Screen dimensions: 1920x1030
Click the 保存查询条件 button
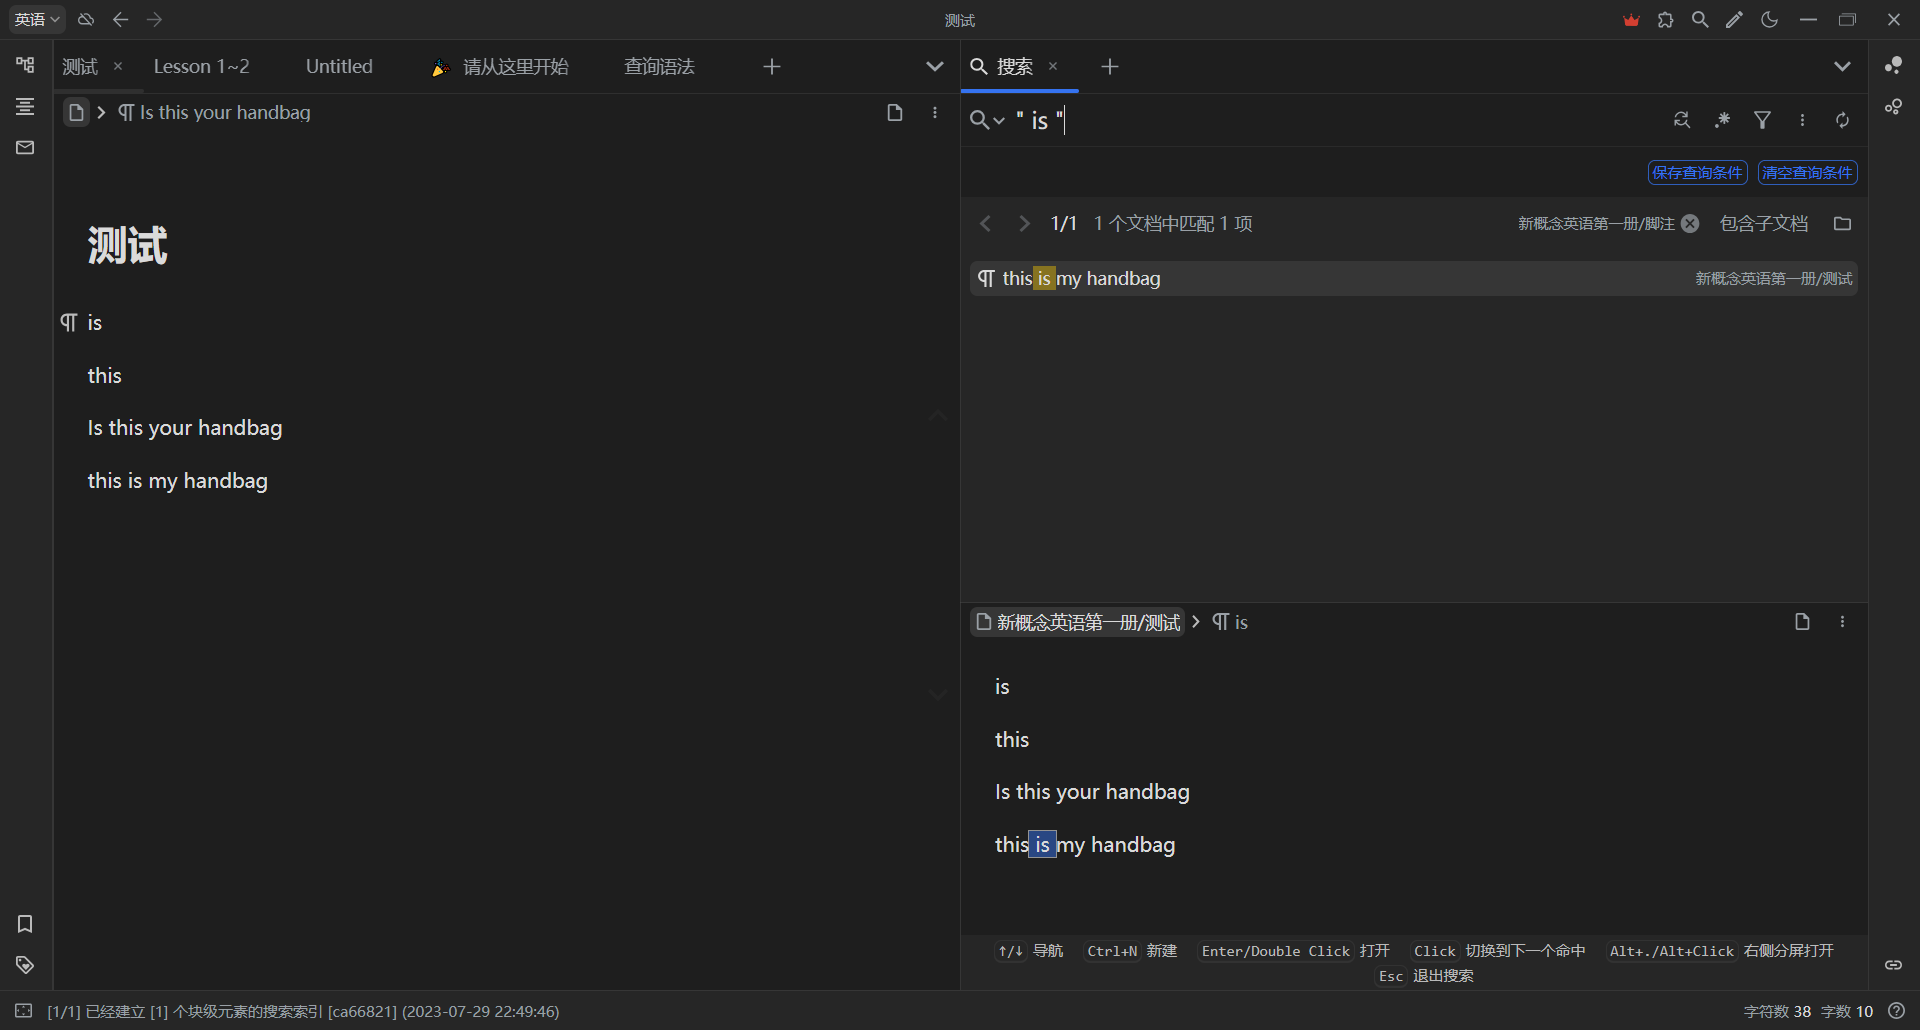(1697, 172)
